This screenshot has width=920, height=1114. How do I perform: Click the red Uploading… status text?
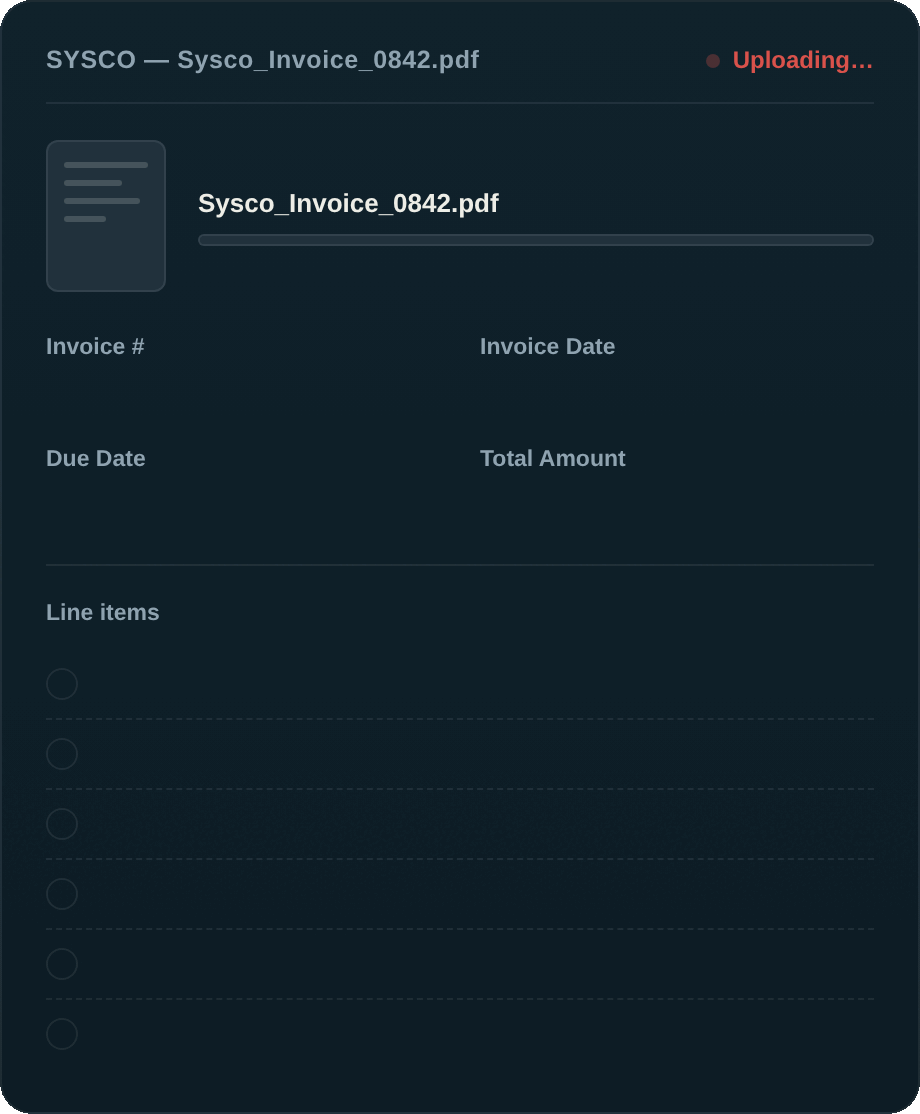pyautogui.click(x=803, y=60)
